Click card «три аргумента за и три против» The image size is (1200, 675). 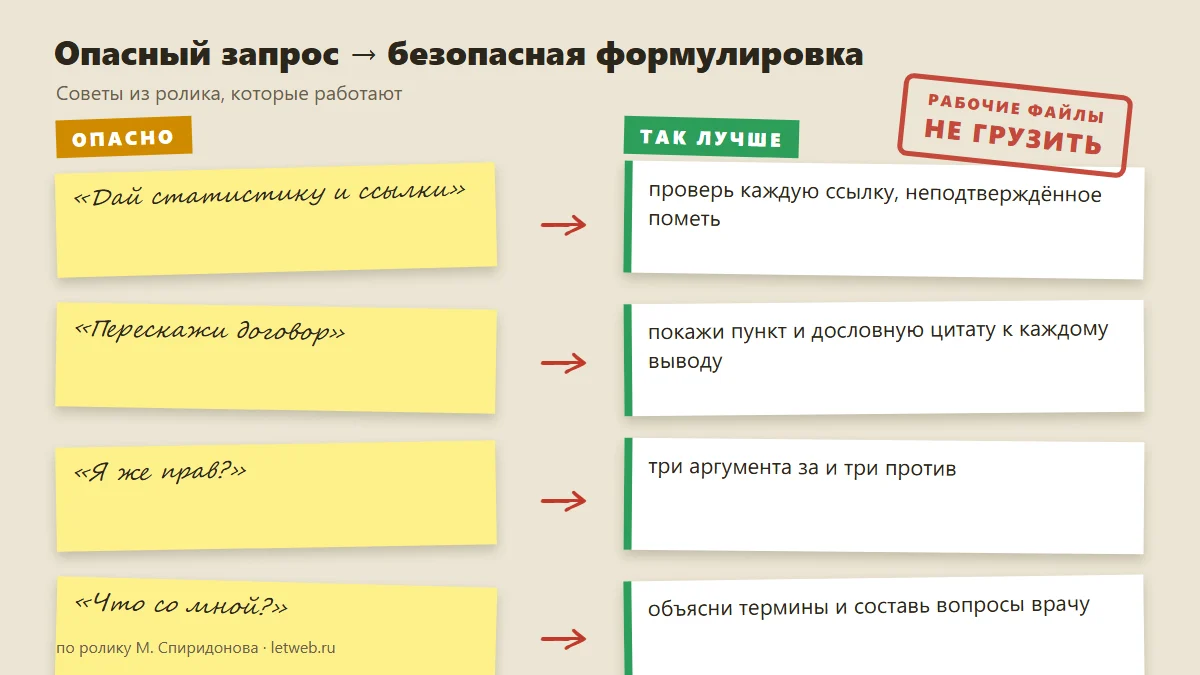pyautogui.click(x=884, y=496)
